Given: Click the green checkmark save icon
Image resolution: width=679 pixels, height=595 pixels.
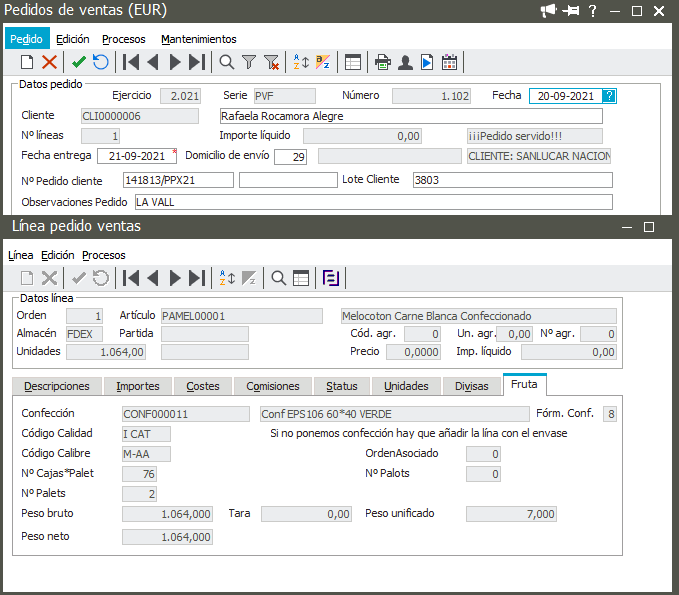Looking at the screenshot, I should pos(79,62).
